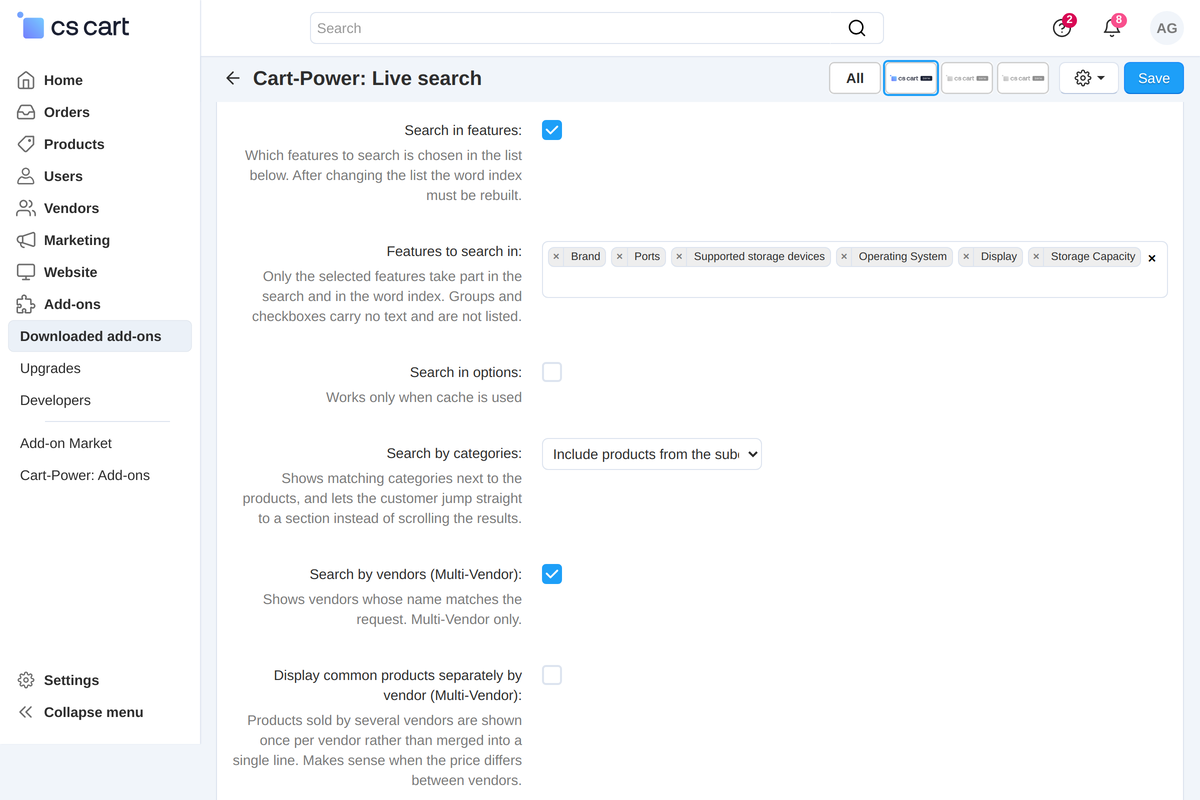Remove the Ports feature tag
1200x800 pixels.
(x=620, y=257)
